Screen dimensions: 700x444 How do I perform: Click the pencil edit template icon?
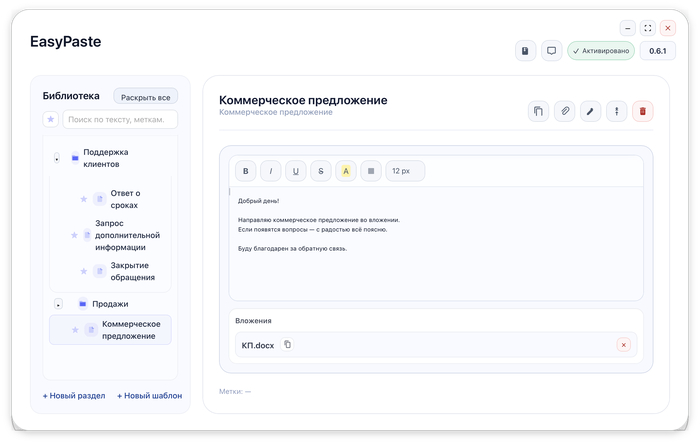(x=591, y=112)
